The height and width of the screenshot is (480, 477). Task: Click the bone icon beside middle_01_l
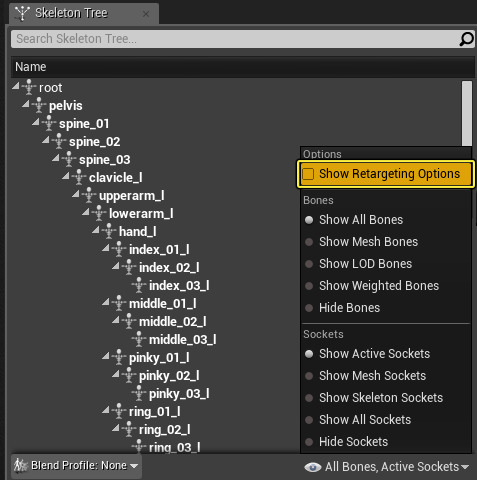coord(119,303)
